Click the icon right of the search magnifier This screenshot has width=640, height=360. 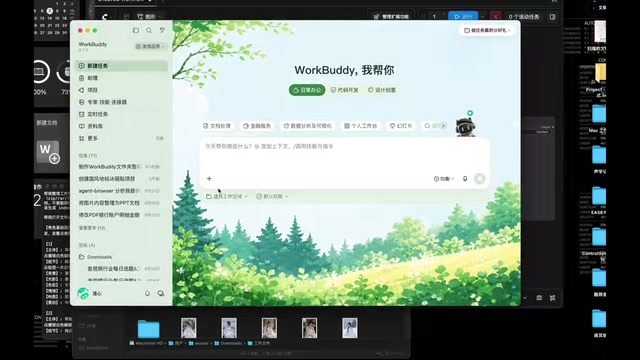click(x=162, y=30)
